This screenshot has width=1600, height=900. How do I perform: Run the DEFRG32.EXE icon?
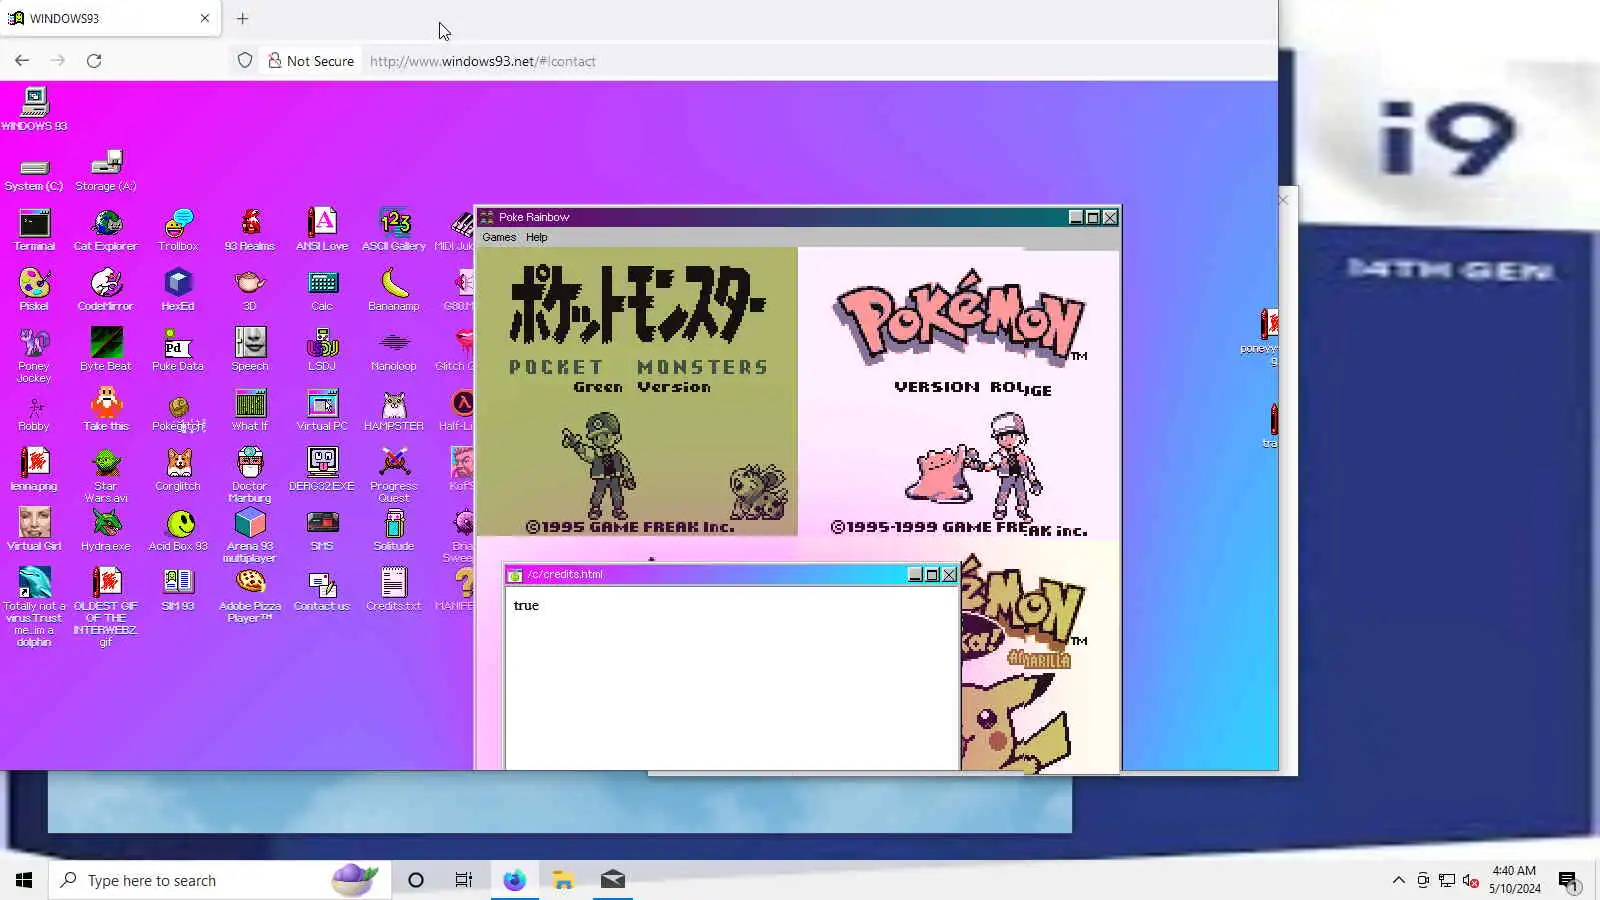(322, 470)
